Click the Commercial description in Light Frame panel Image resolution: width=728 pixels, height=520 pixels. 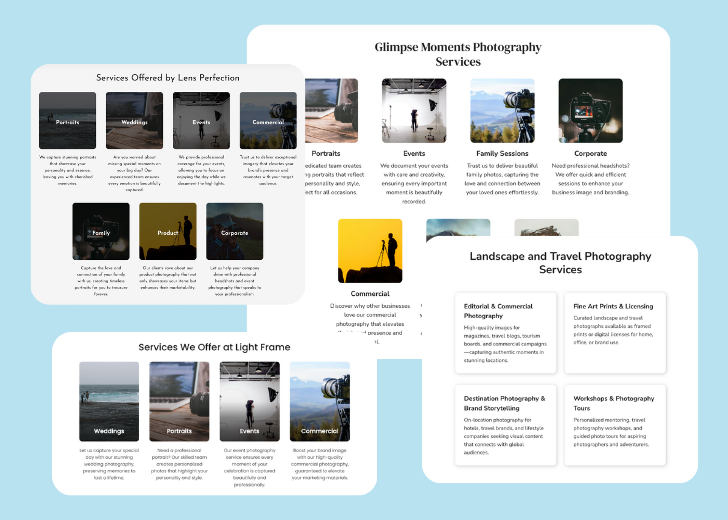(319, 464)
